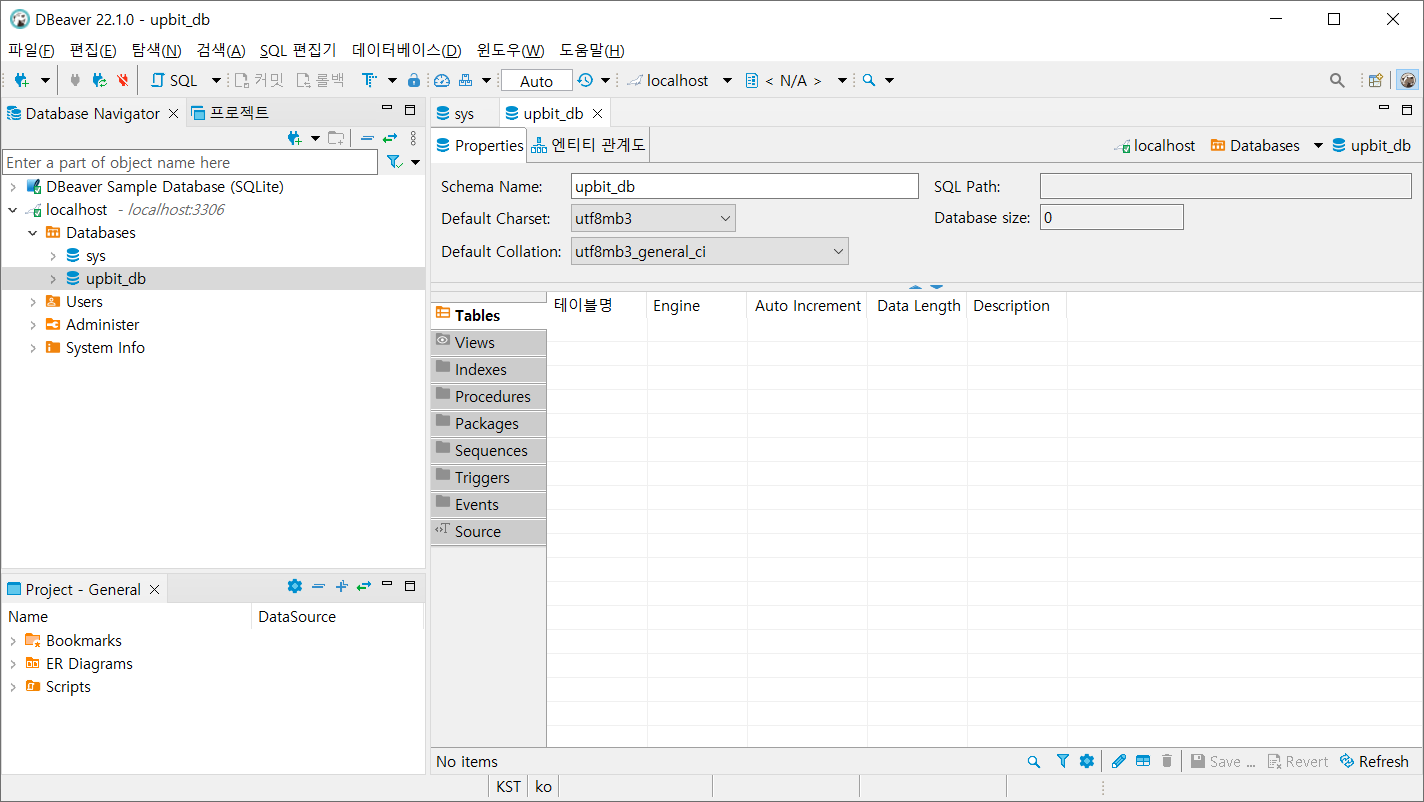Click the DBeaver perspective beaver icon
Screen dimensions: 1424x802
point(1407,80)
